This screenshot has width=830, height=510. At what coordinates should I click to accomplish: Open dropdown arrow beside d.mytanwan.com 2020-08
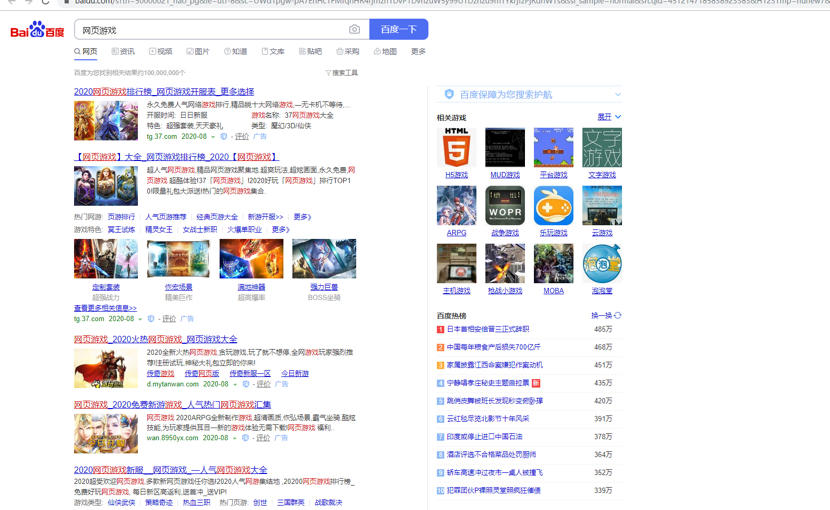235,384
